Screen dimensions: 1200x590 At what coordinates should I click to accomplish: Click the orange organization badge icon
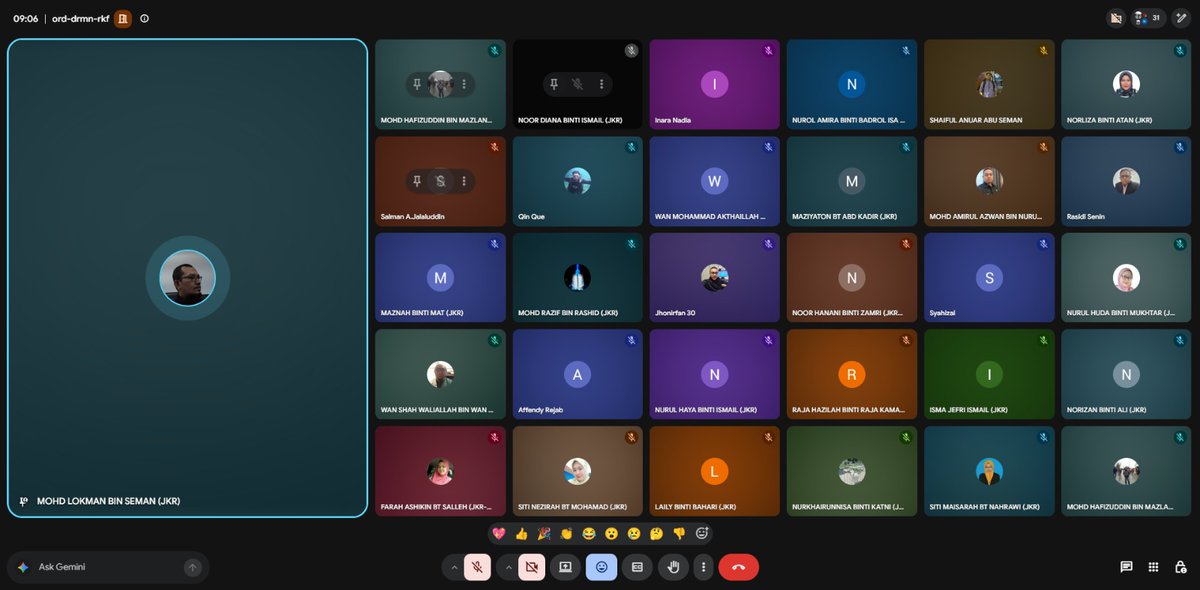pyautogui.click(x=123, y=18)
